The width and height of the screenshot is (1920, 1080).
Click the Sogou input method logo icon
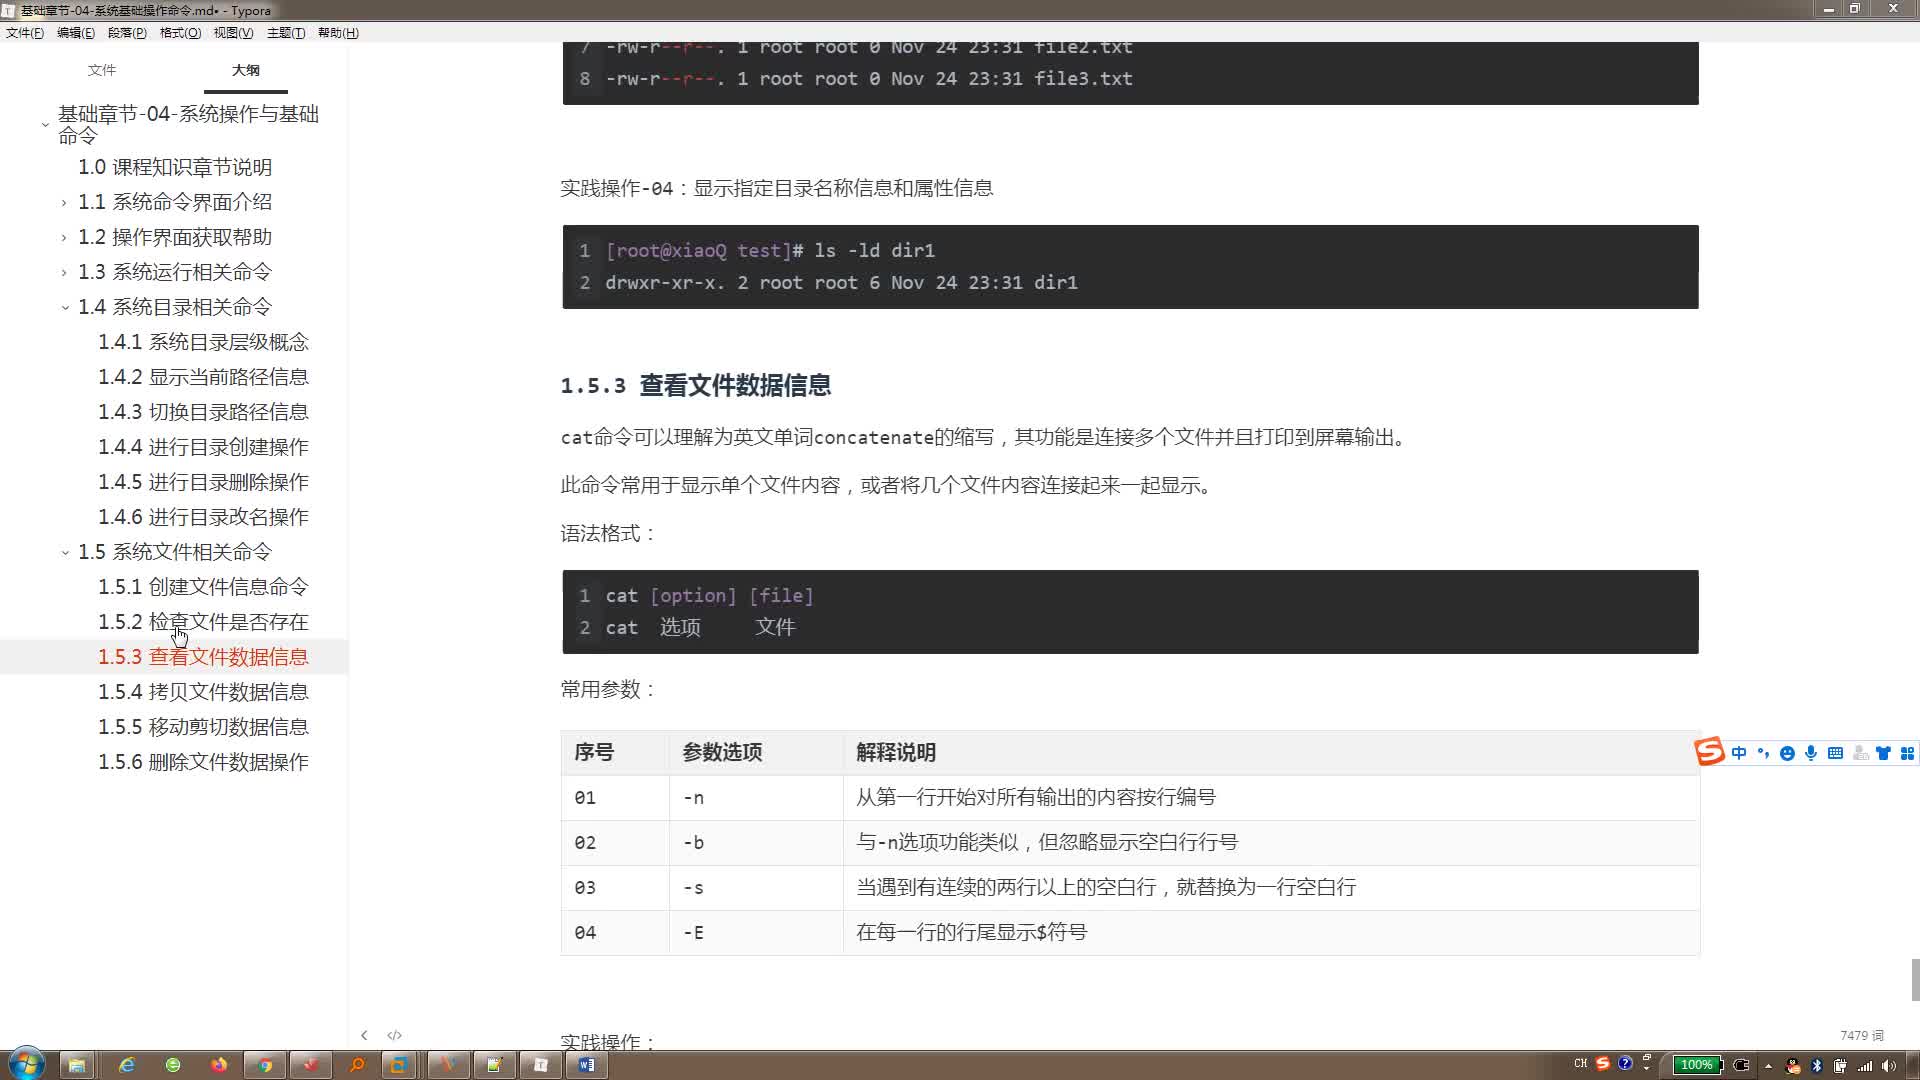coord(1709,752)
